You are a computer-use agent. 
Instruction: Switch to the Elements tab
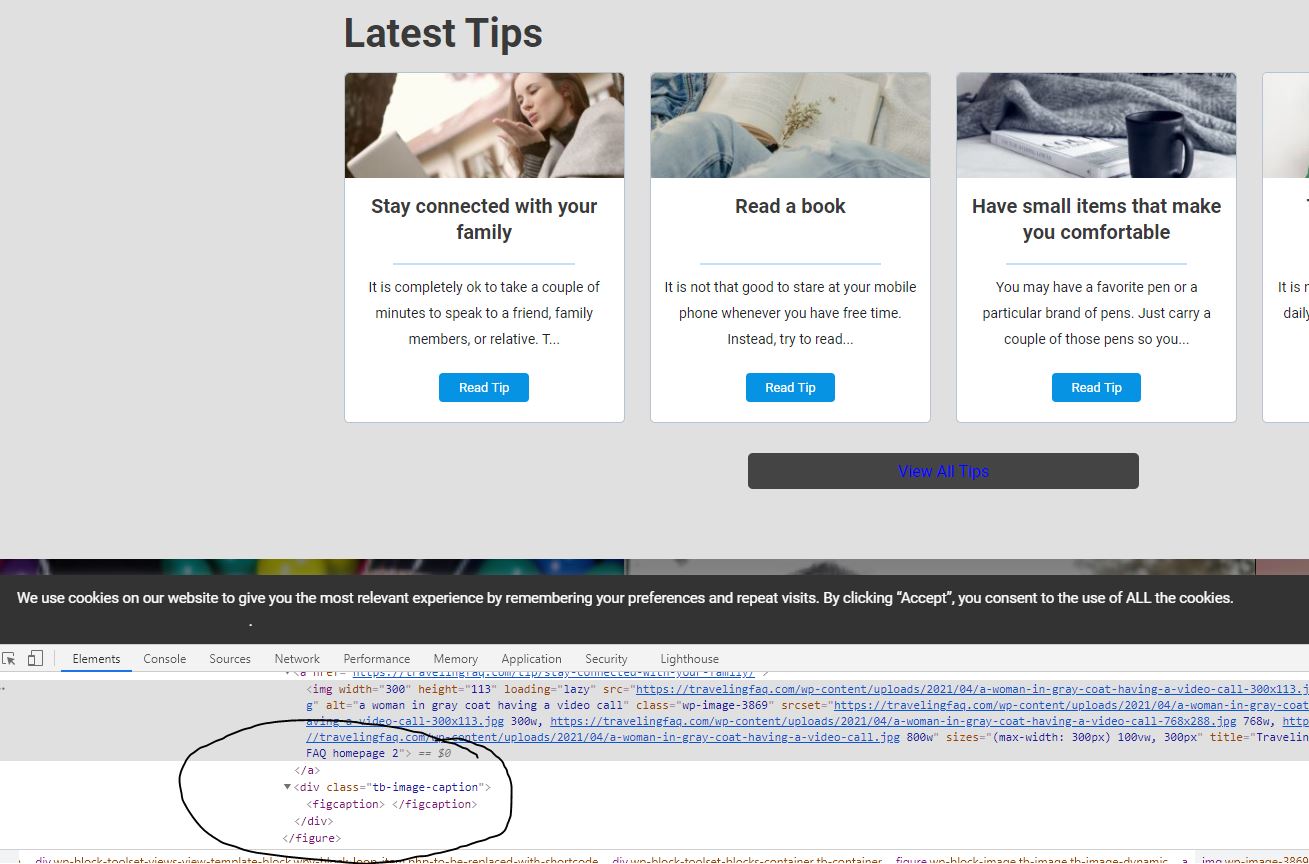(x=96, y=659)
